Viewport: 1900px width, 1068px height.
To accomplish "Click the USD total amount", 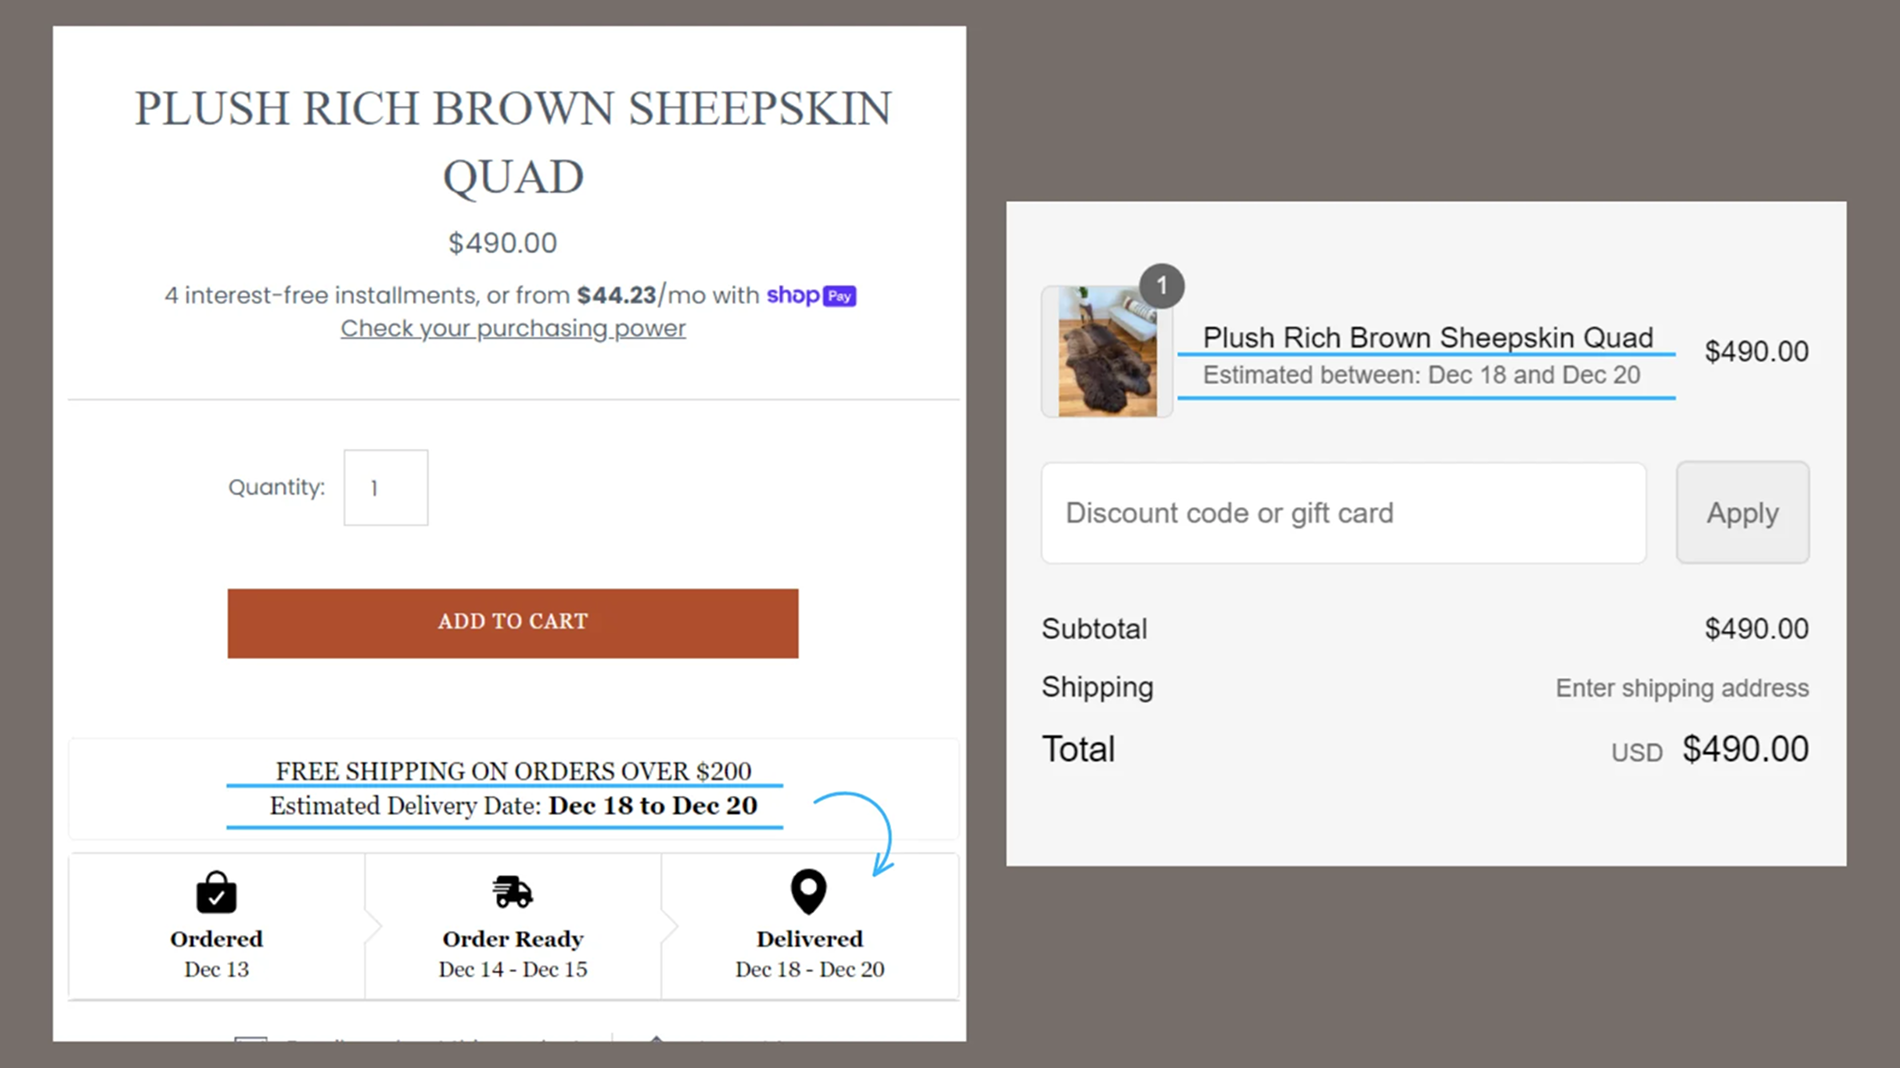I will 1744,749.
